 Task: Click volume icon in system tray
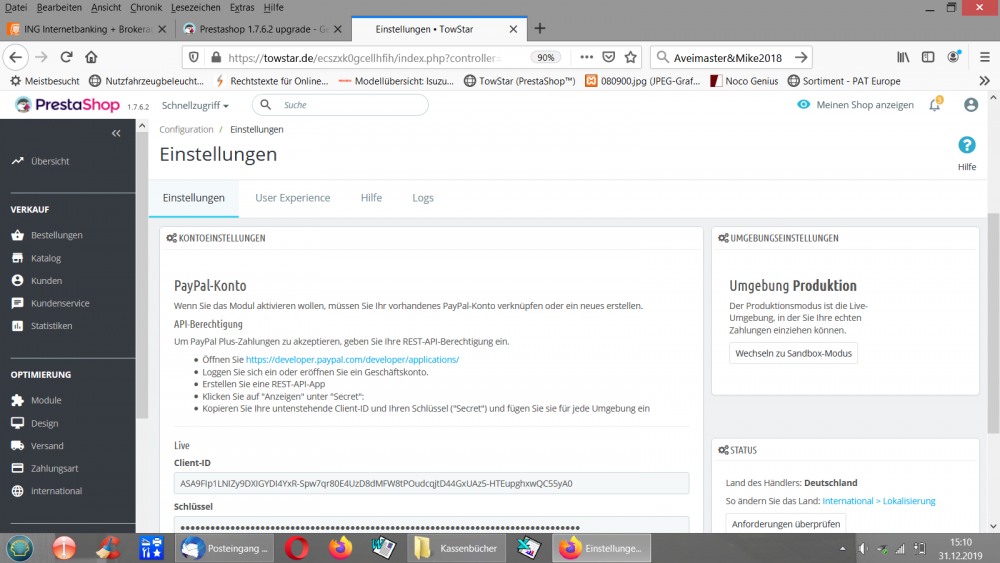click(863, 548)
